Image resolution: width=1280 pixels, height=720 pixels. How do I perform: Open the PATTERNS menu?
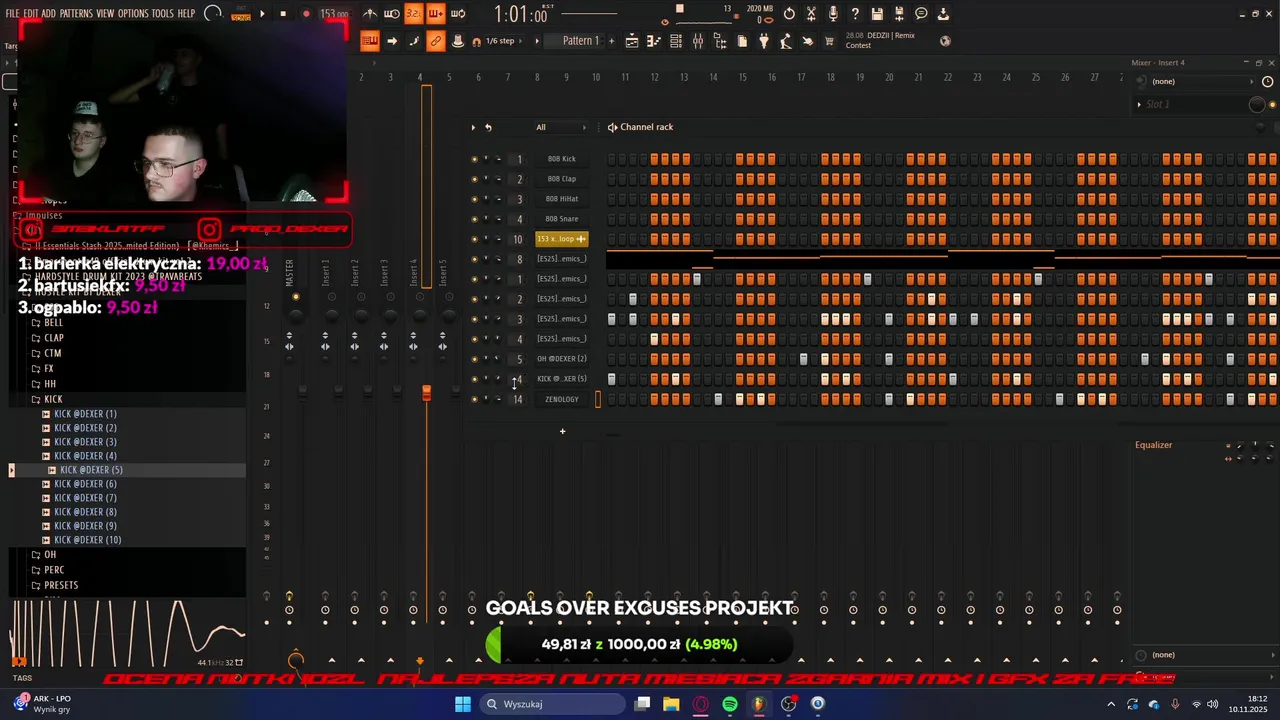tap(76, 14)
